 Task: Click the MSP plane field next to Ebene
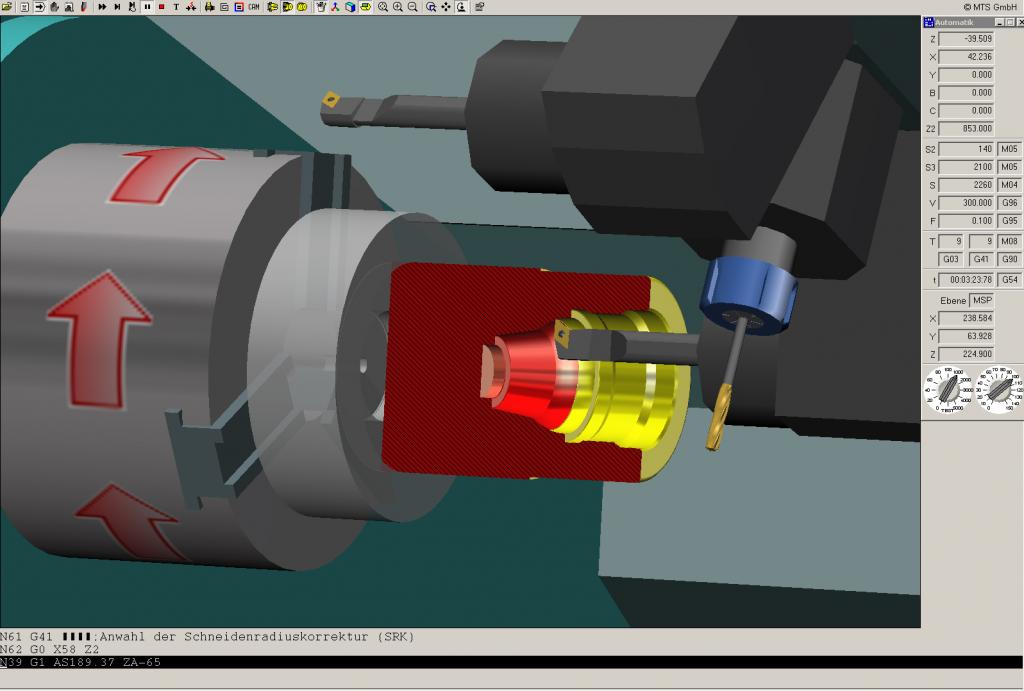[982, 300]
